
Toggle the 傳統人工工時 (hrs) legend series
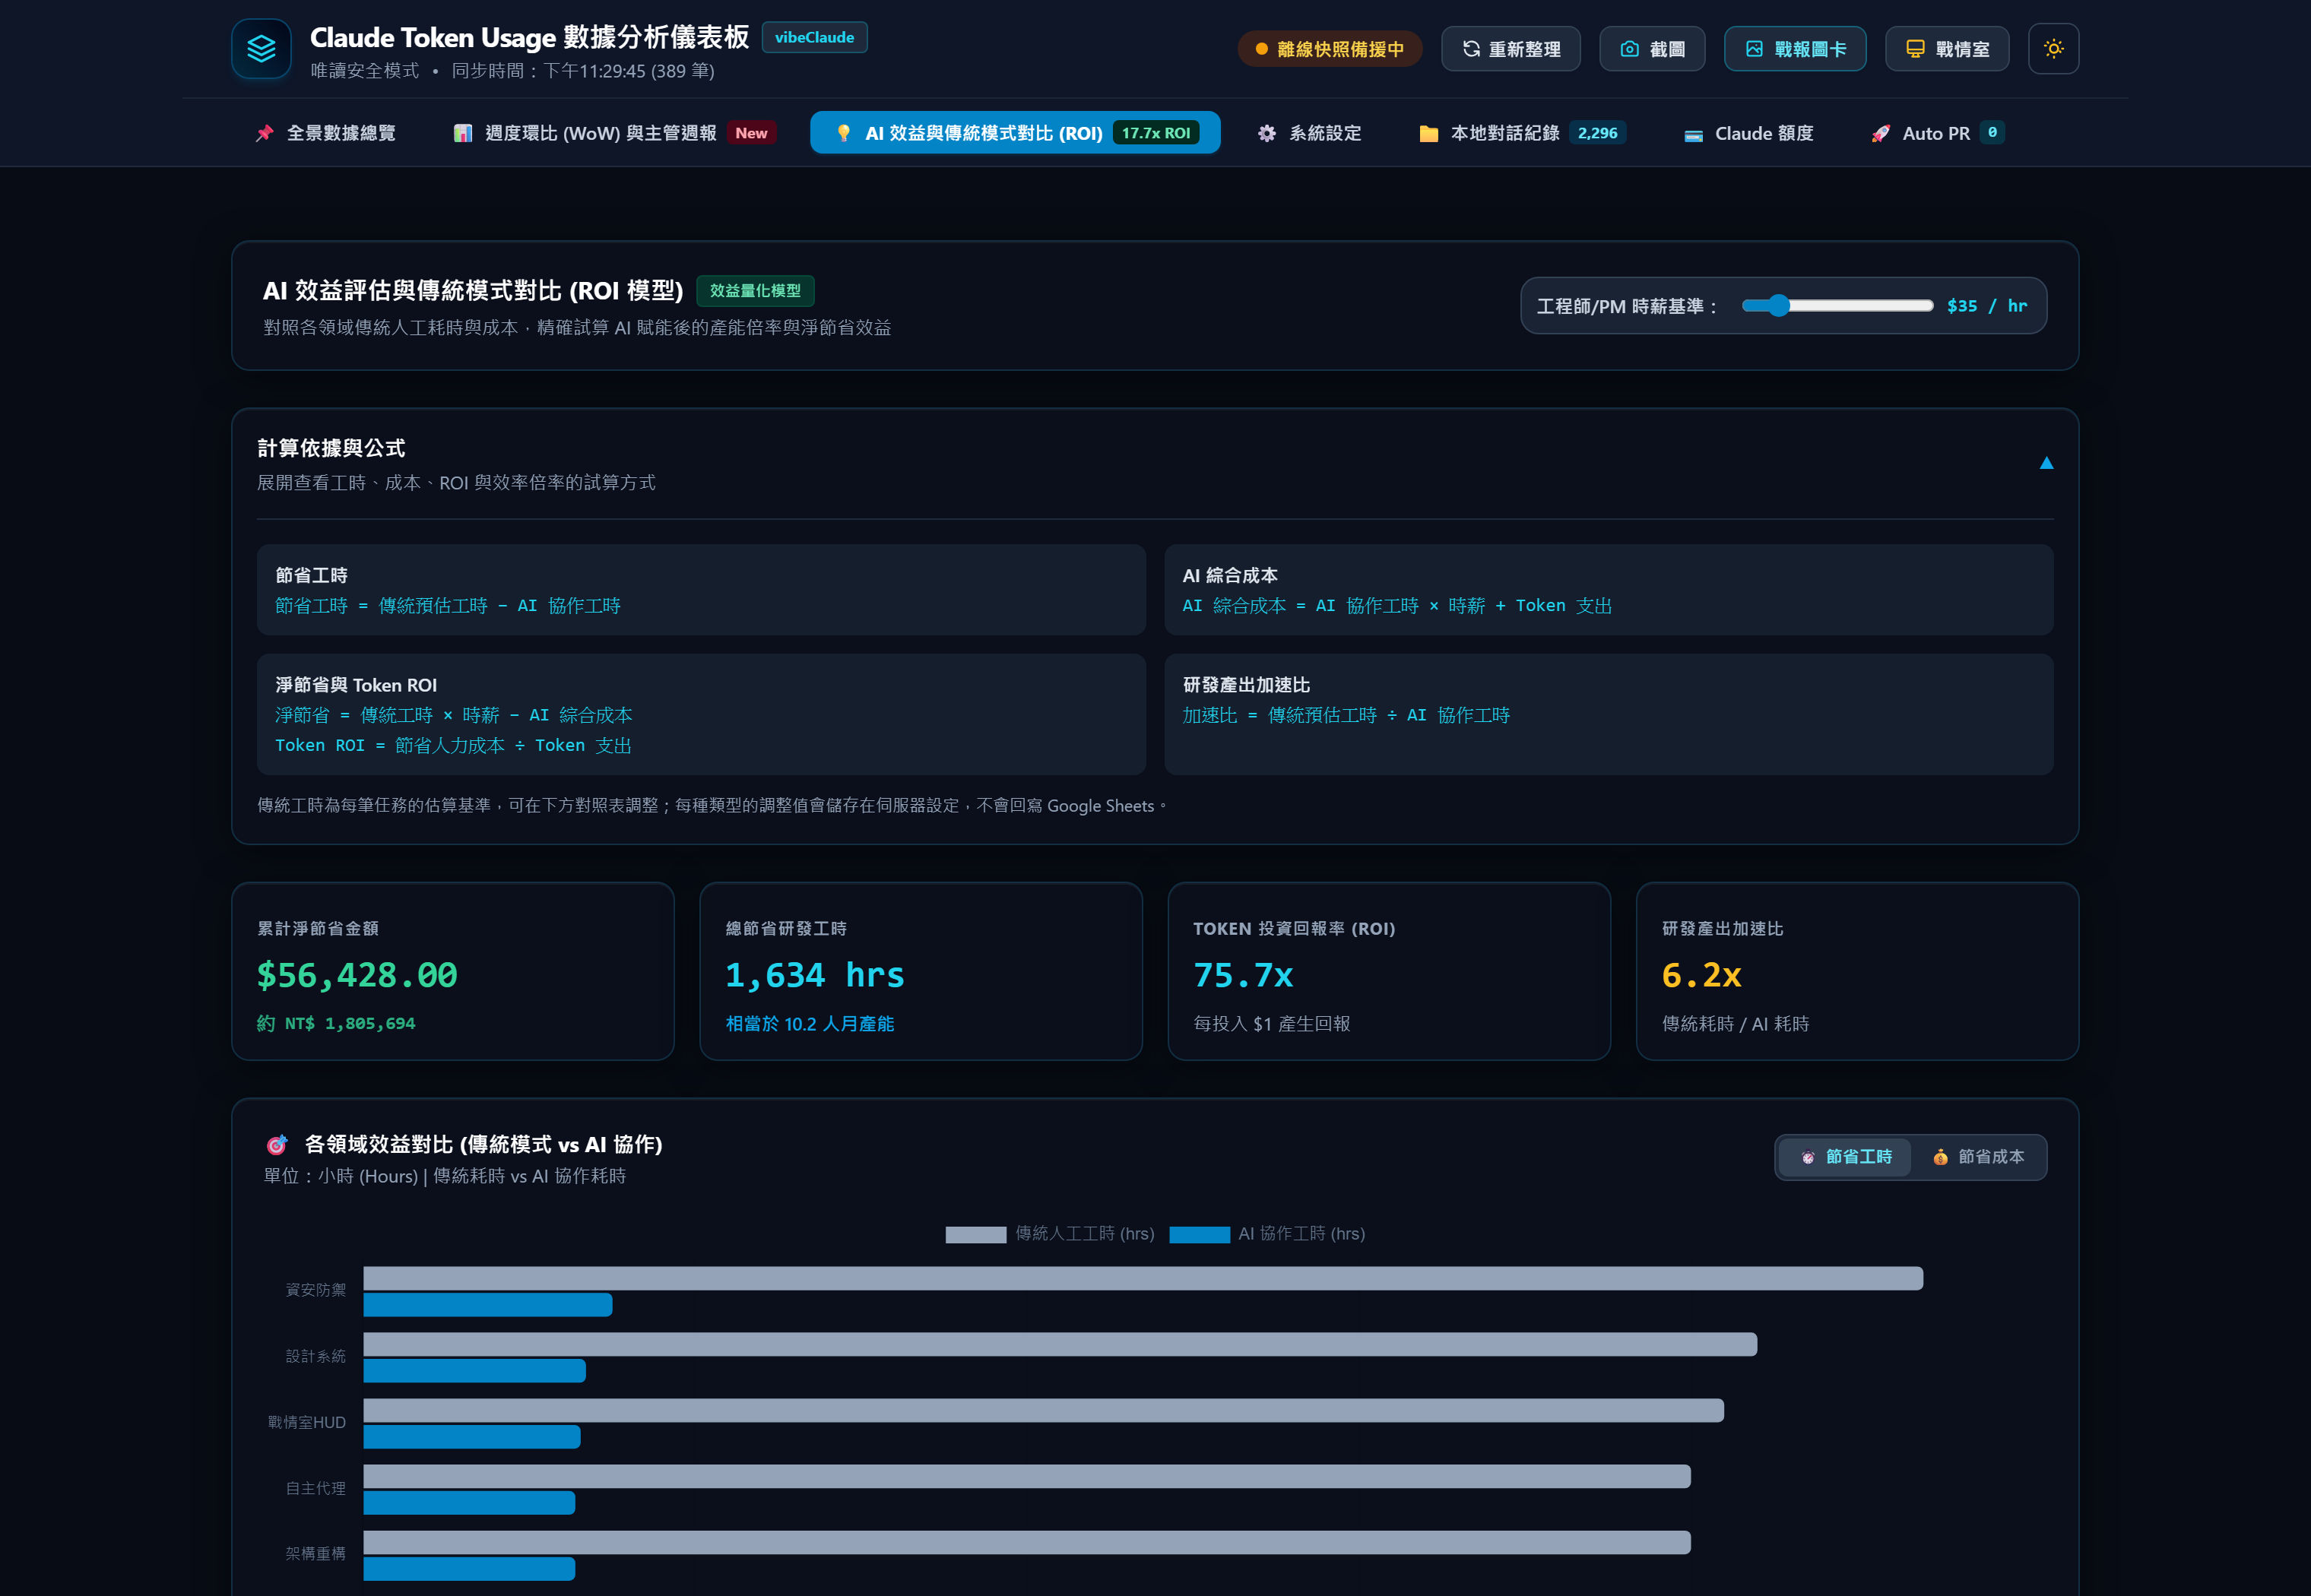click(x=1050, y=1234)
